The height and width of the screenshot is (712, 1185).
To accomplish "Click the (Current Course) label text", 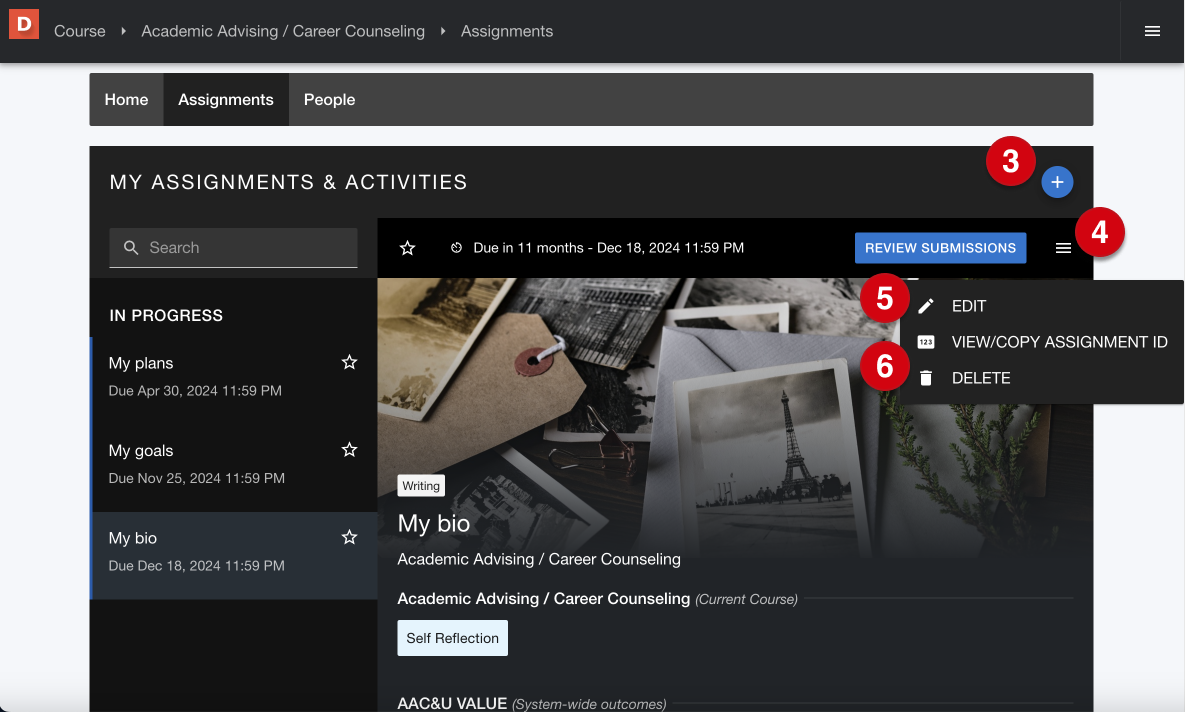I will pyautogui.click(x=747, y=599).
